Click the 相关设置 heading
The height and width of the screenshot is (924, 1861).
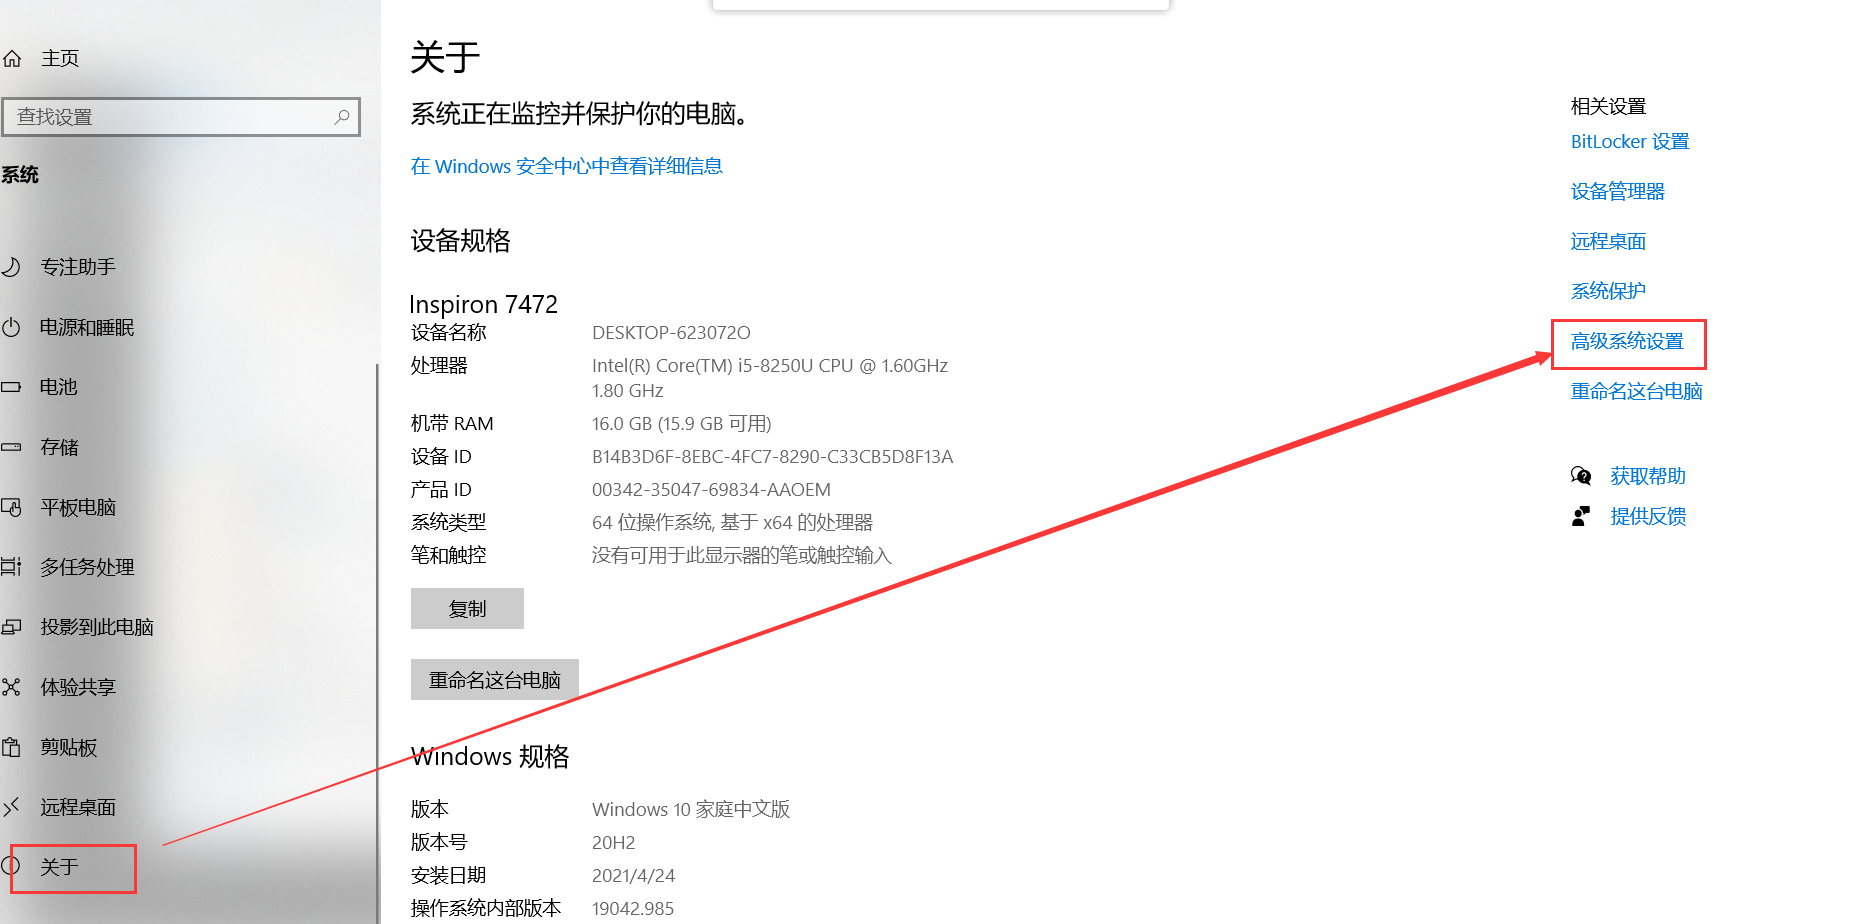1608,106
